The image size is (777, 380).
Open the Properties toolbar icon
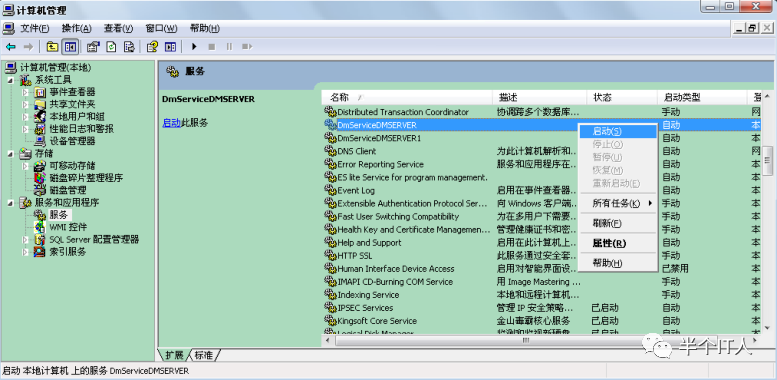(93, 47)
